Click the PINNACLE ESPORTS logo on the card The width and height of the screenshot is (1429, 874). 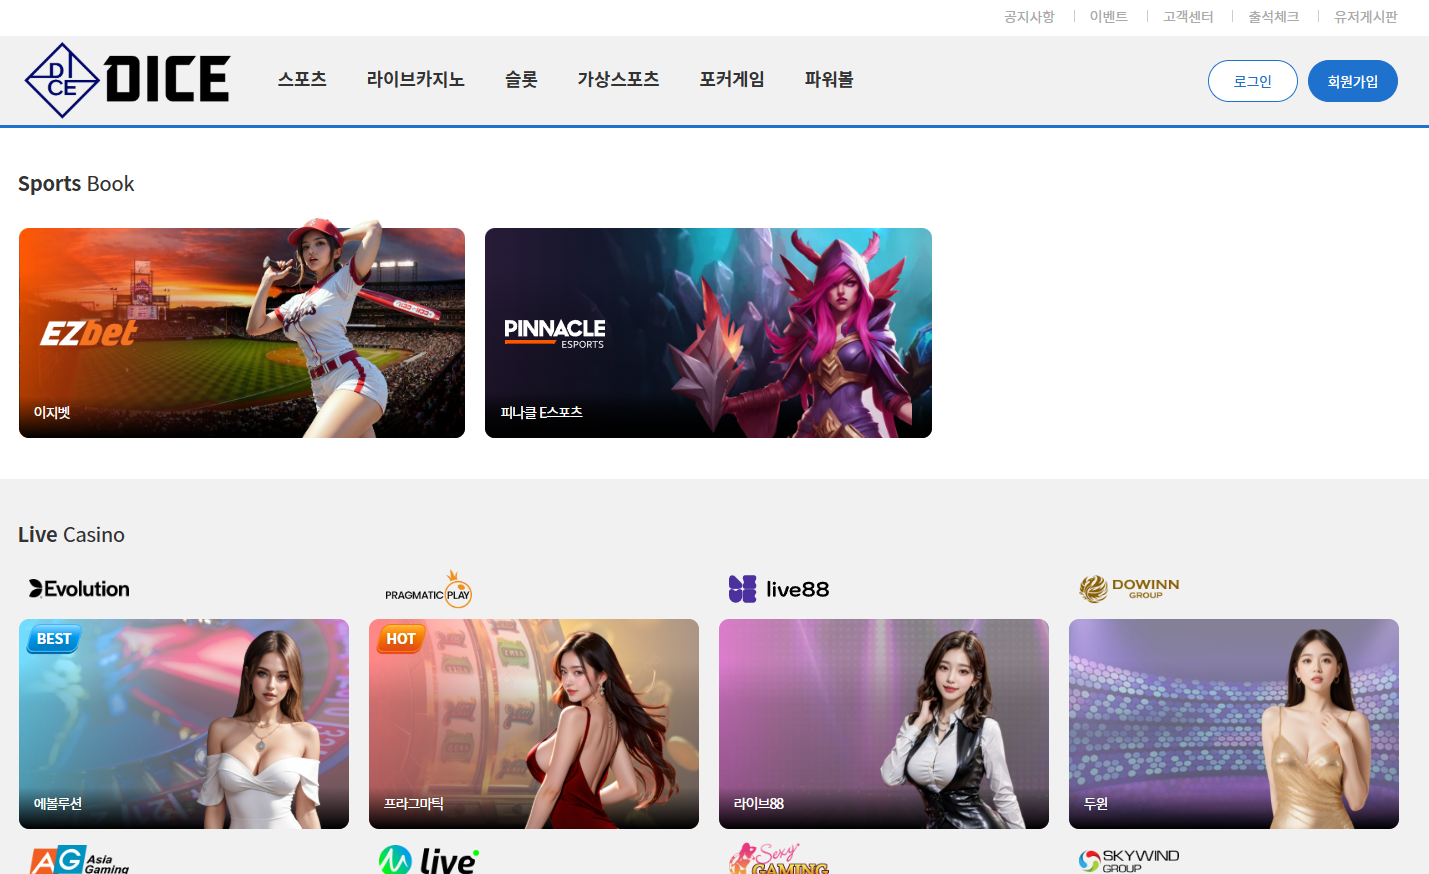(x=555, y=333)
